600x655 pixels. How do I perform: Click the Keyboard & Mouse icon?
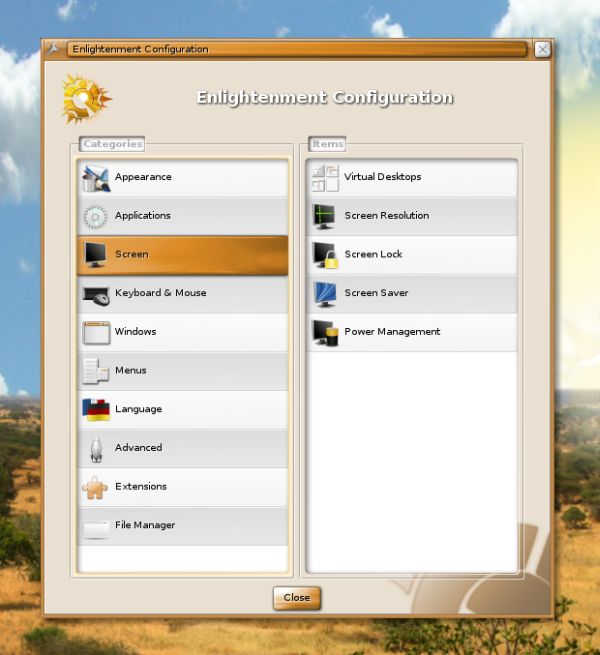tap(96, 295)
